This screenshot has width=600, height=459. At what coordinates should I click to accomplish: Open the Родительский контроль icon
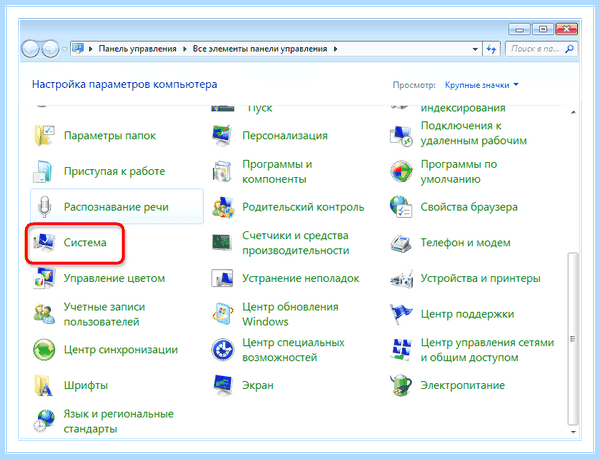tap(223, 207)
